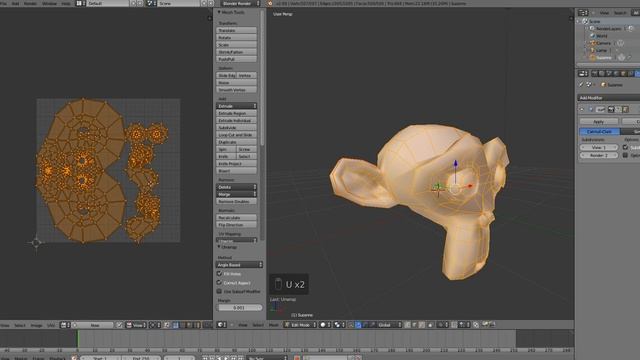Open the 3D viewport Mesh menu
Image resolution: width=640 pixels, height=360 pixels.
[273, 325]
